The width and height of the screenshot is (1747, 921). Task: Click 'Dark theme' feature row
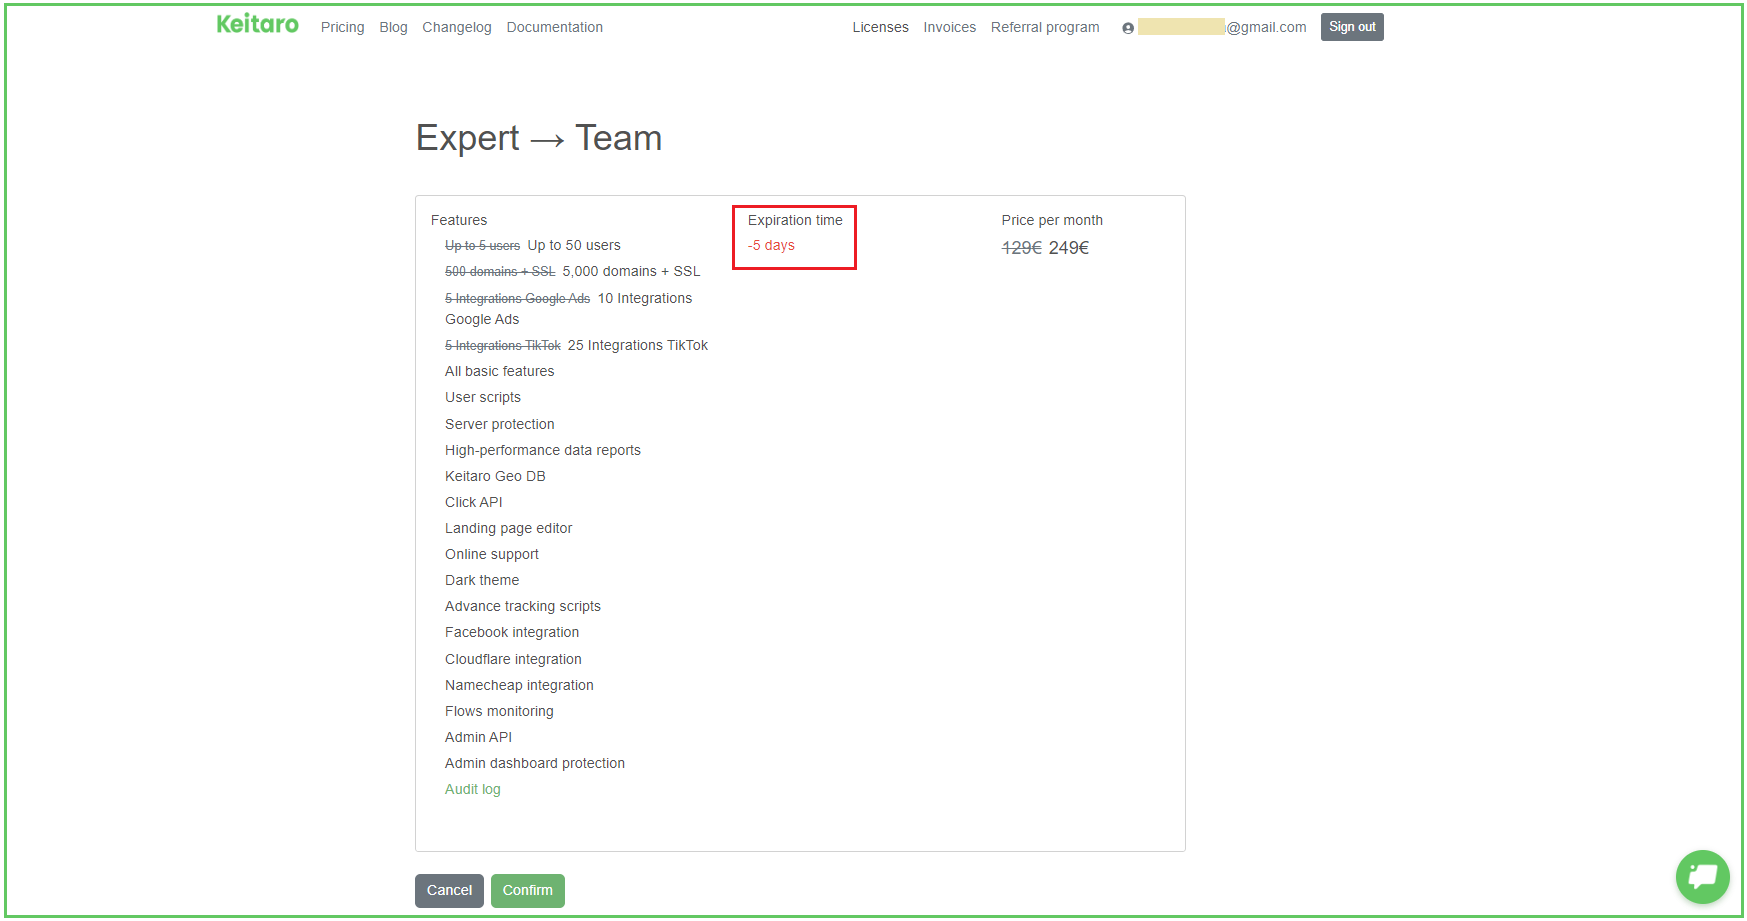[482, 580]
